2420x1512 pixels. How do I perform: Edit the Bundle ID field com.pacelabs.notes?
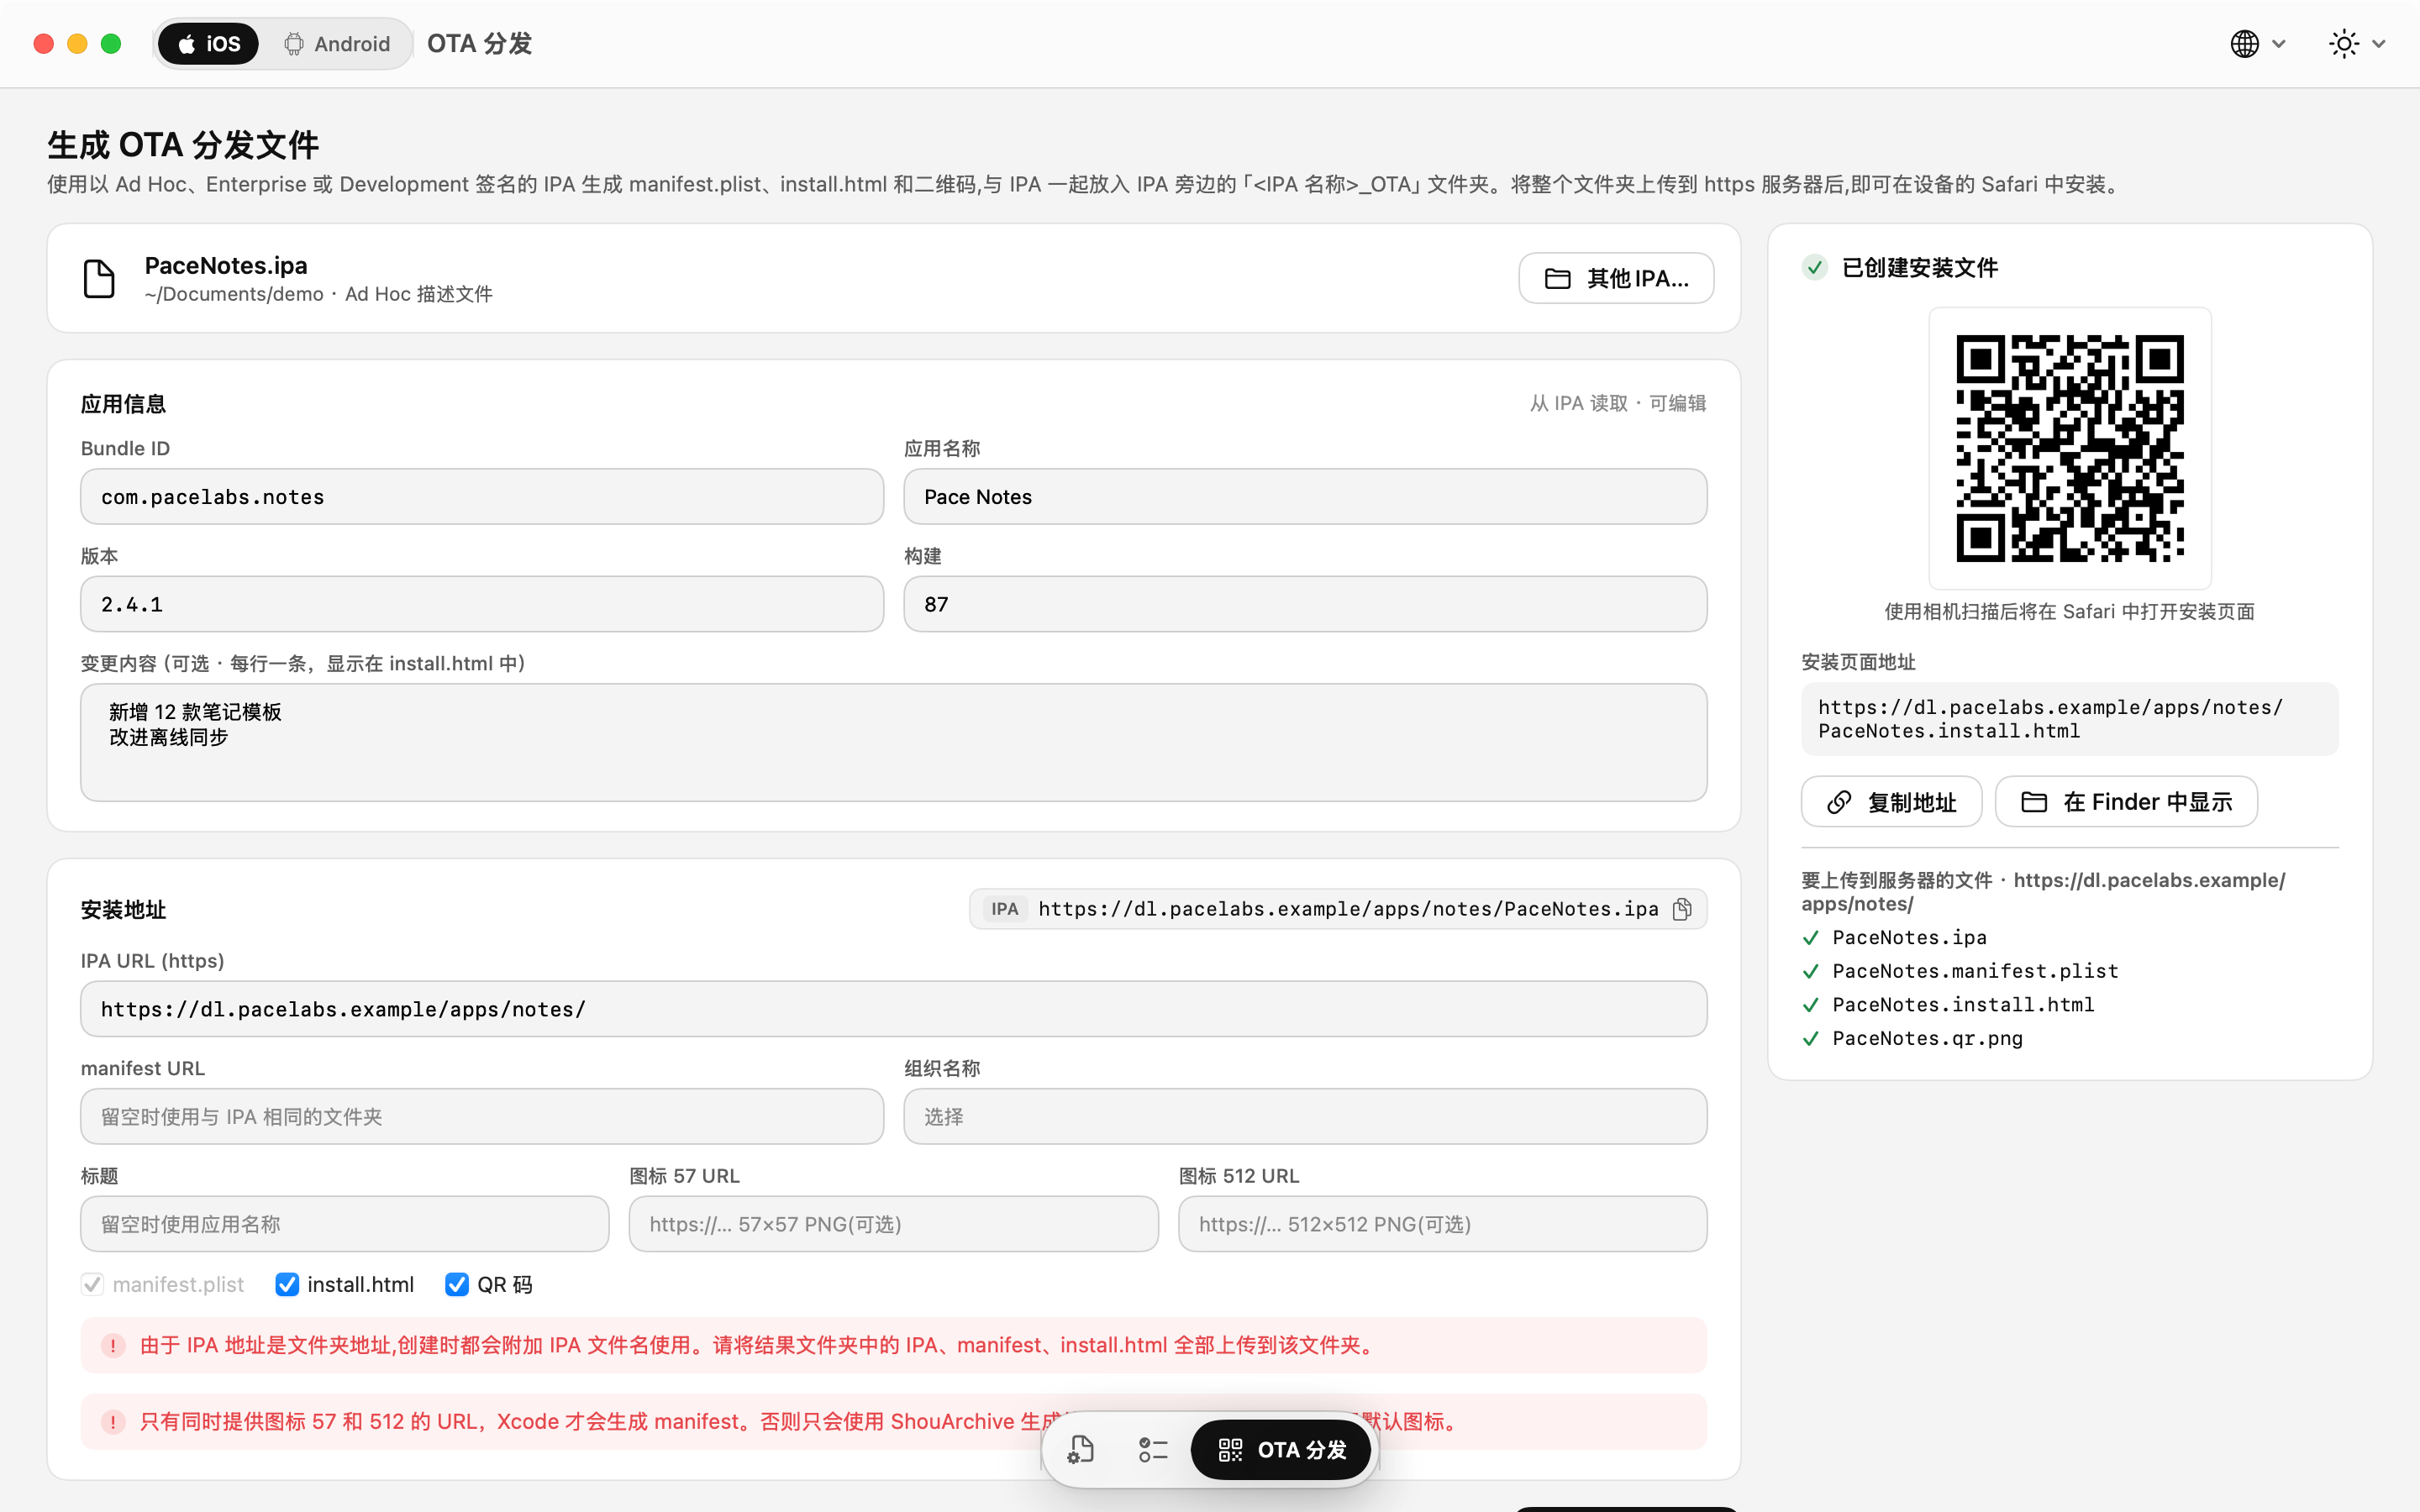482,497
